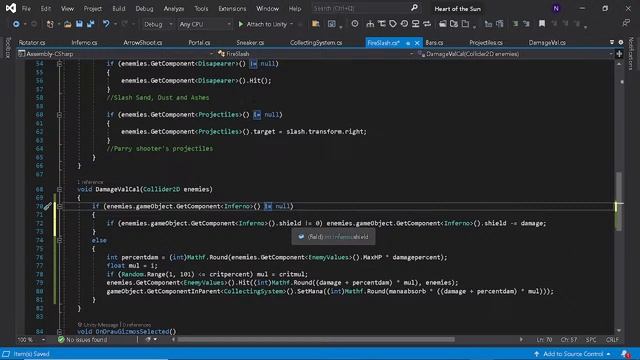Switch to the CollectingSystem.cs tab

tap(316, 42)
